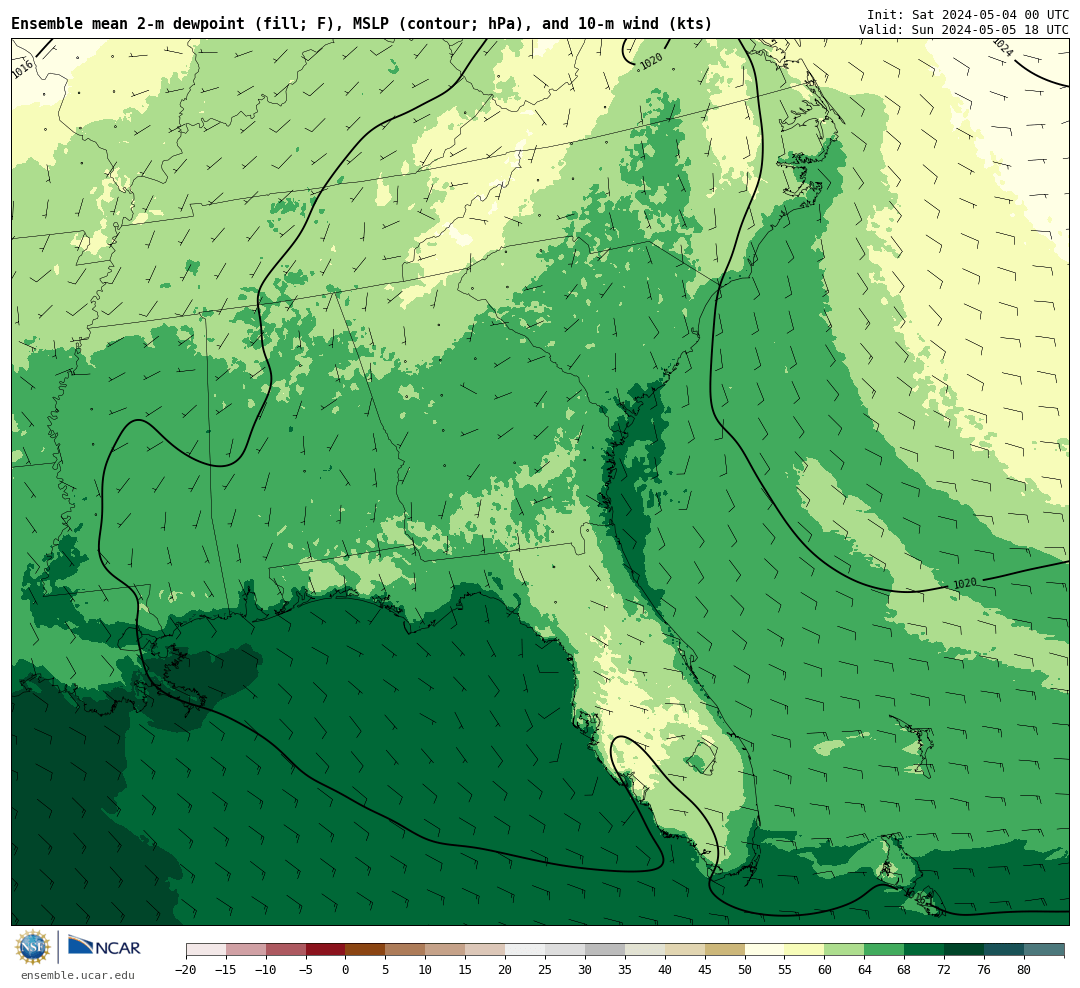1080x988 pixels.
Task: Click the pale yellow swatch between 55 and 60
Action: click(x=804, y=950)
